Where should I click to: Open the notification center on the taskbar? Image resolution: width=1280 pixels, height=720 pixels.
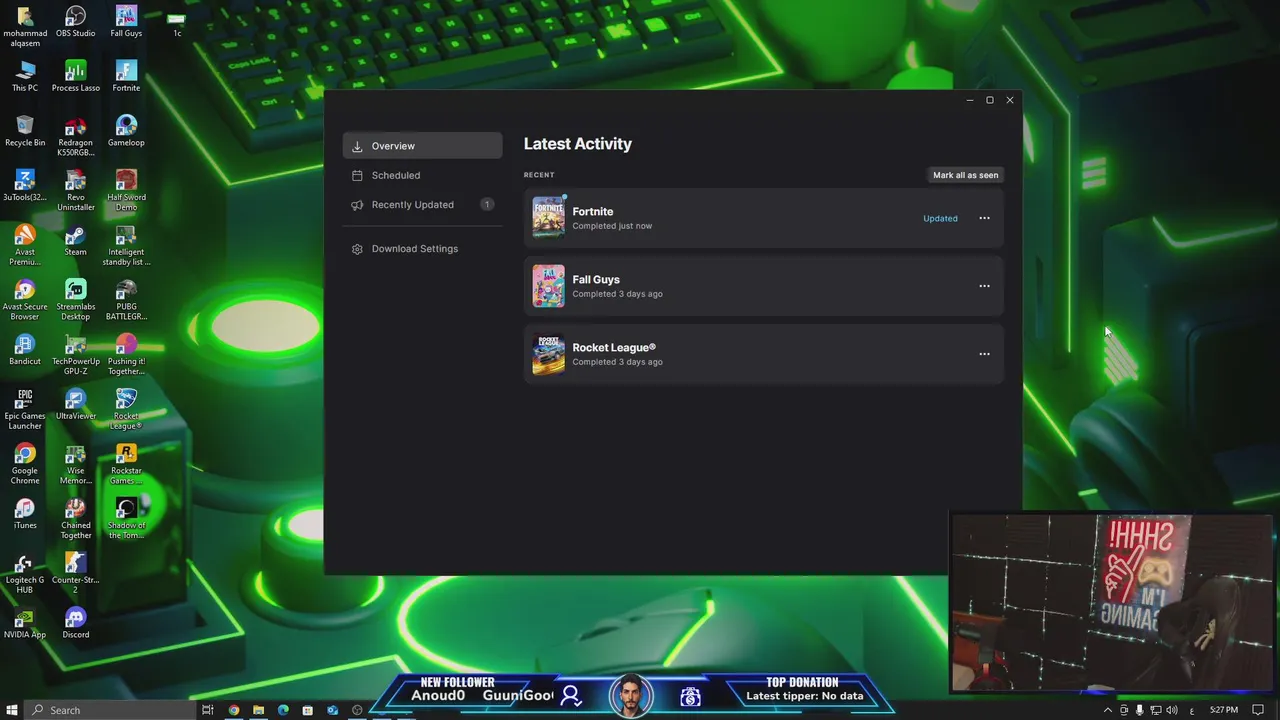[x=1259, y=710]
